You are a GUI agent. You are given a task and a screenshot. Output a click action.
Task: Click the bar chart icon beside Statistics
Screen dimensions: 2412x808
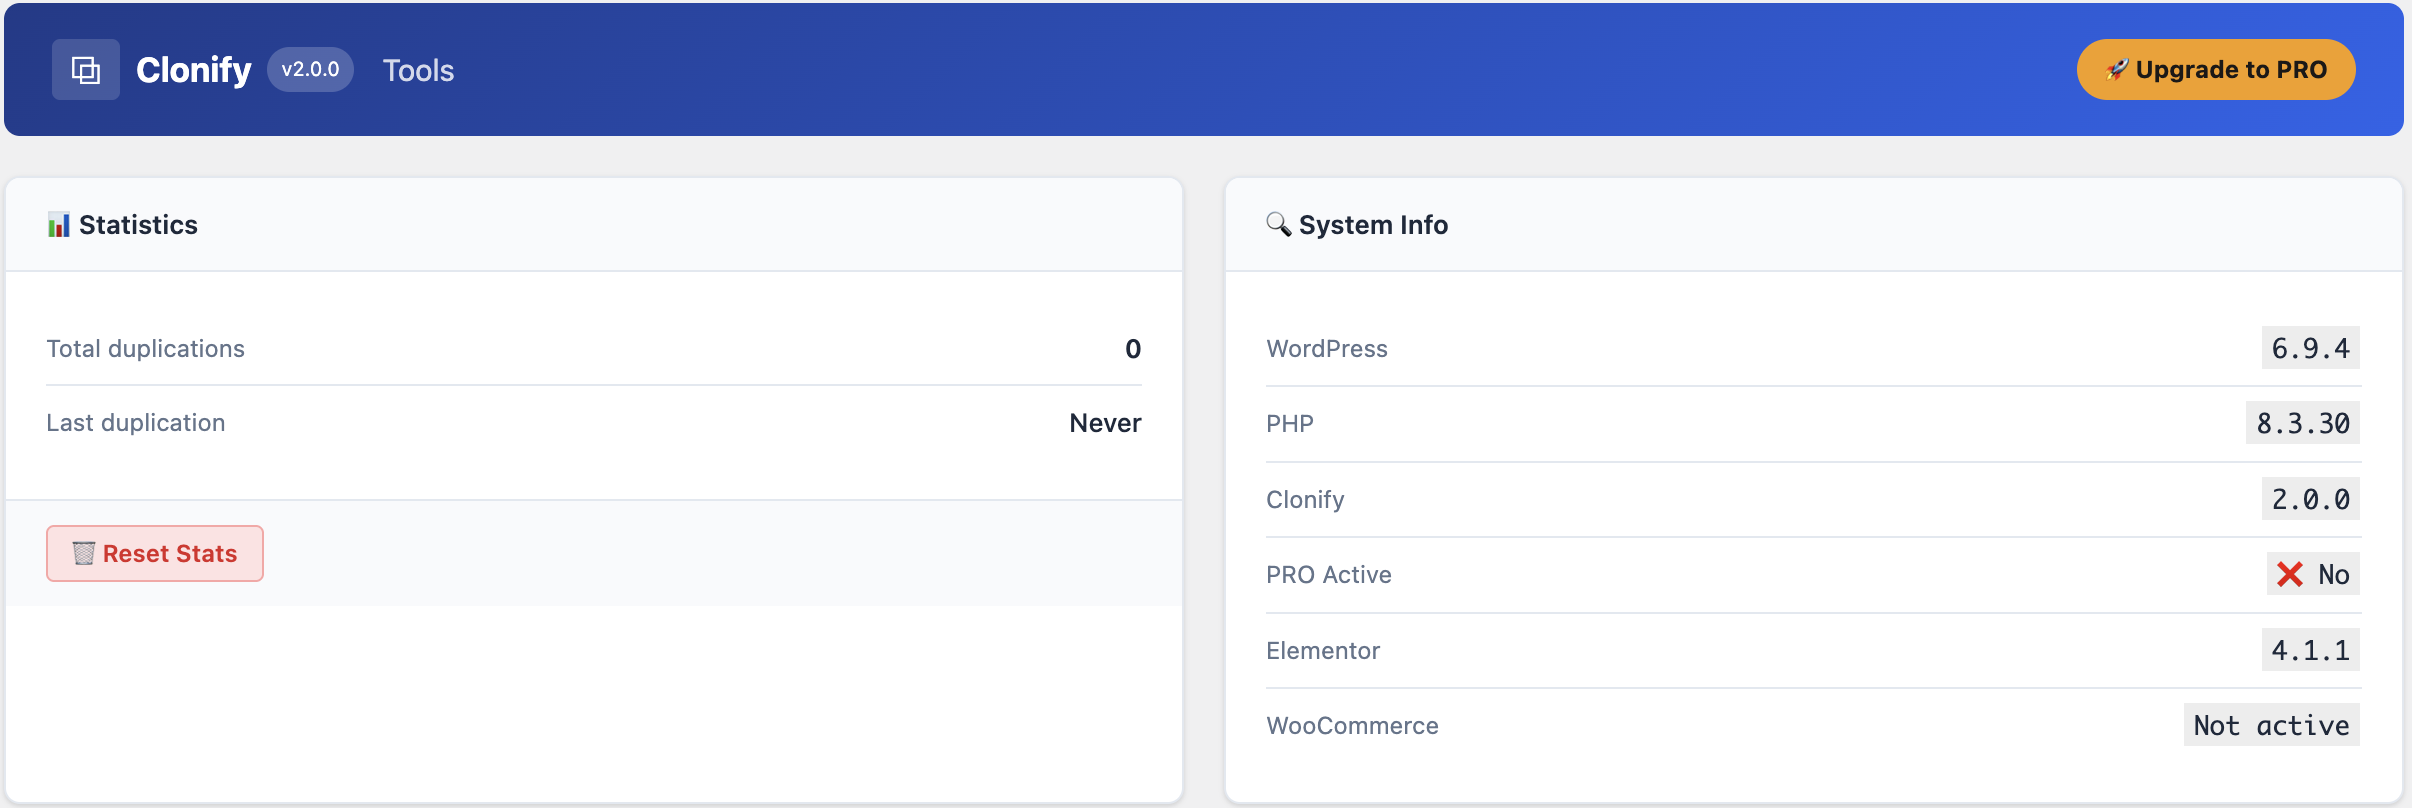click(x=59, y=225)
